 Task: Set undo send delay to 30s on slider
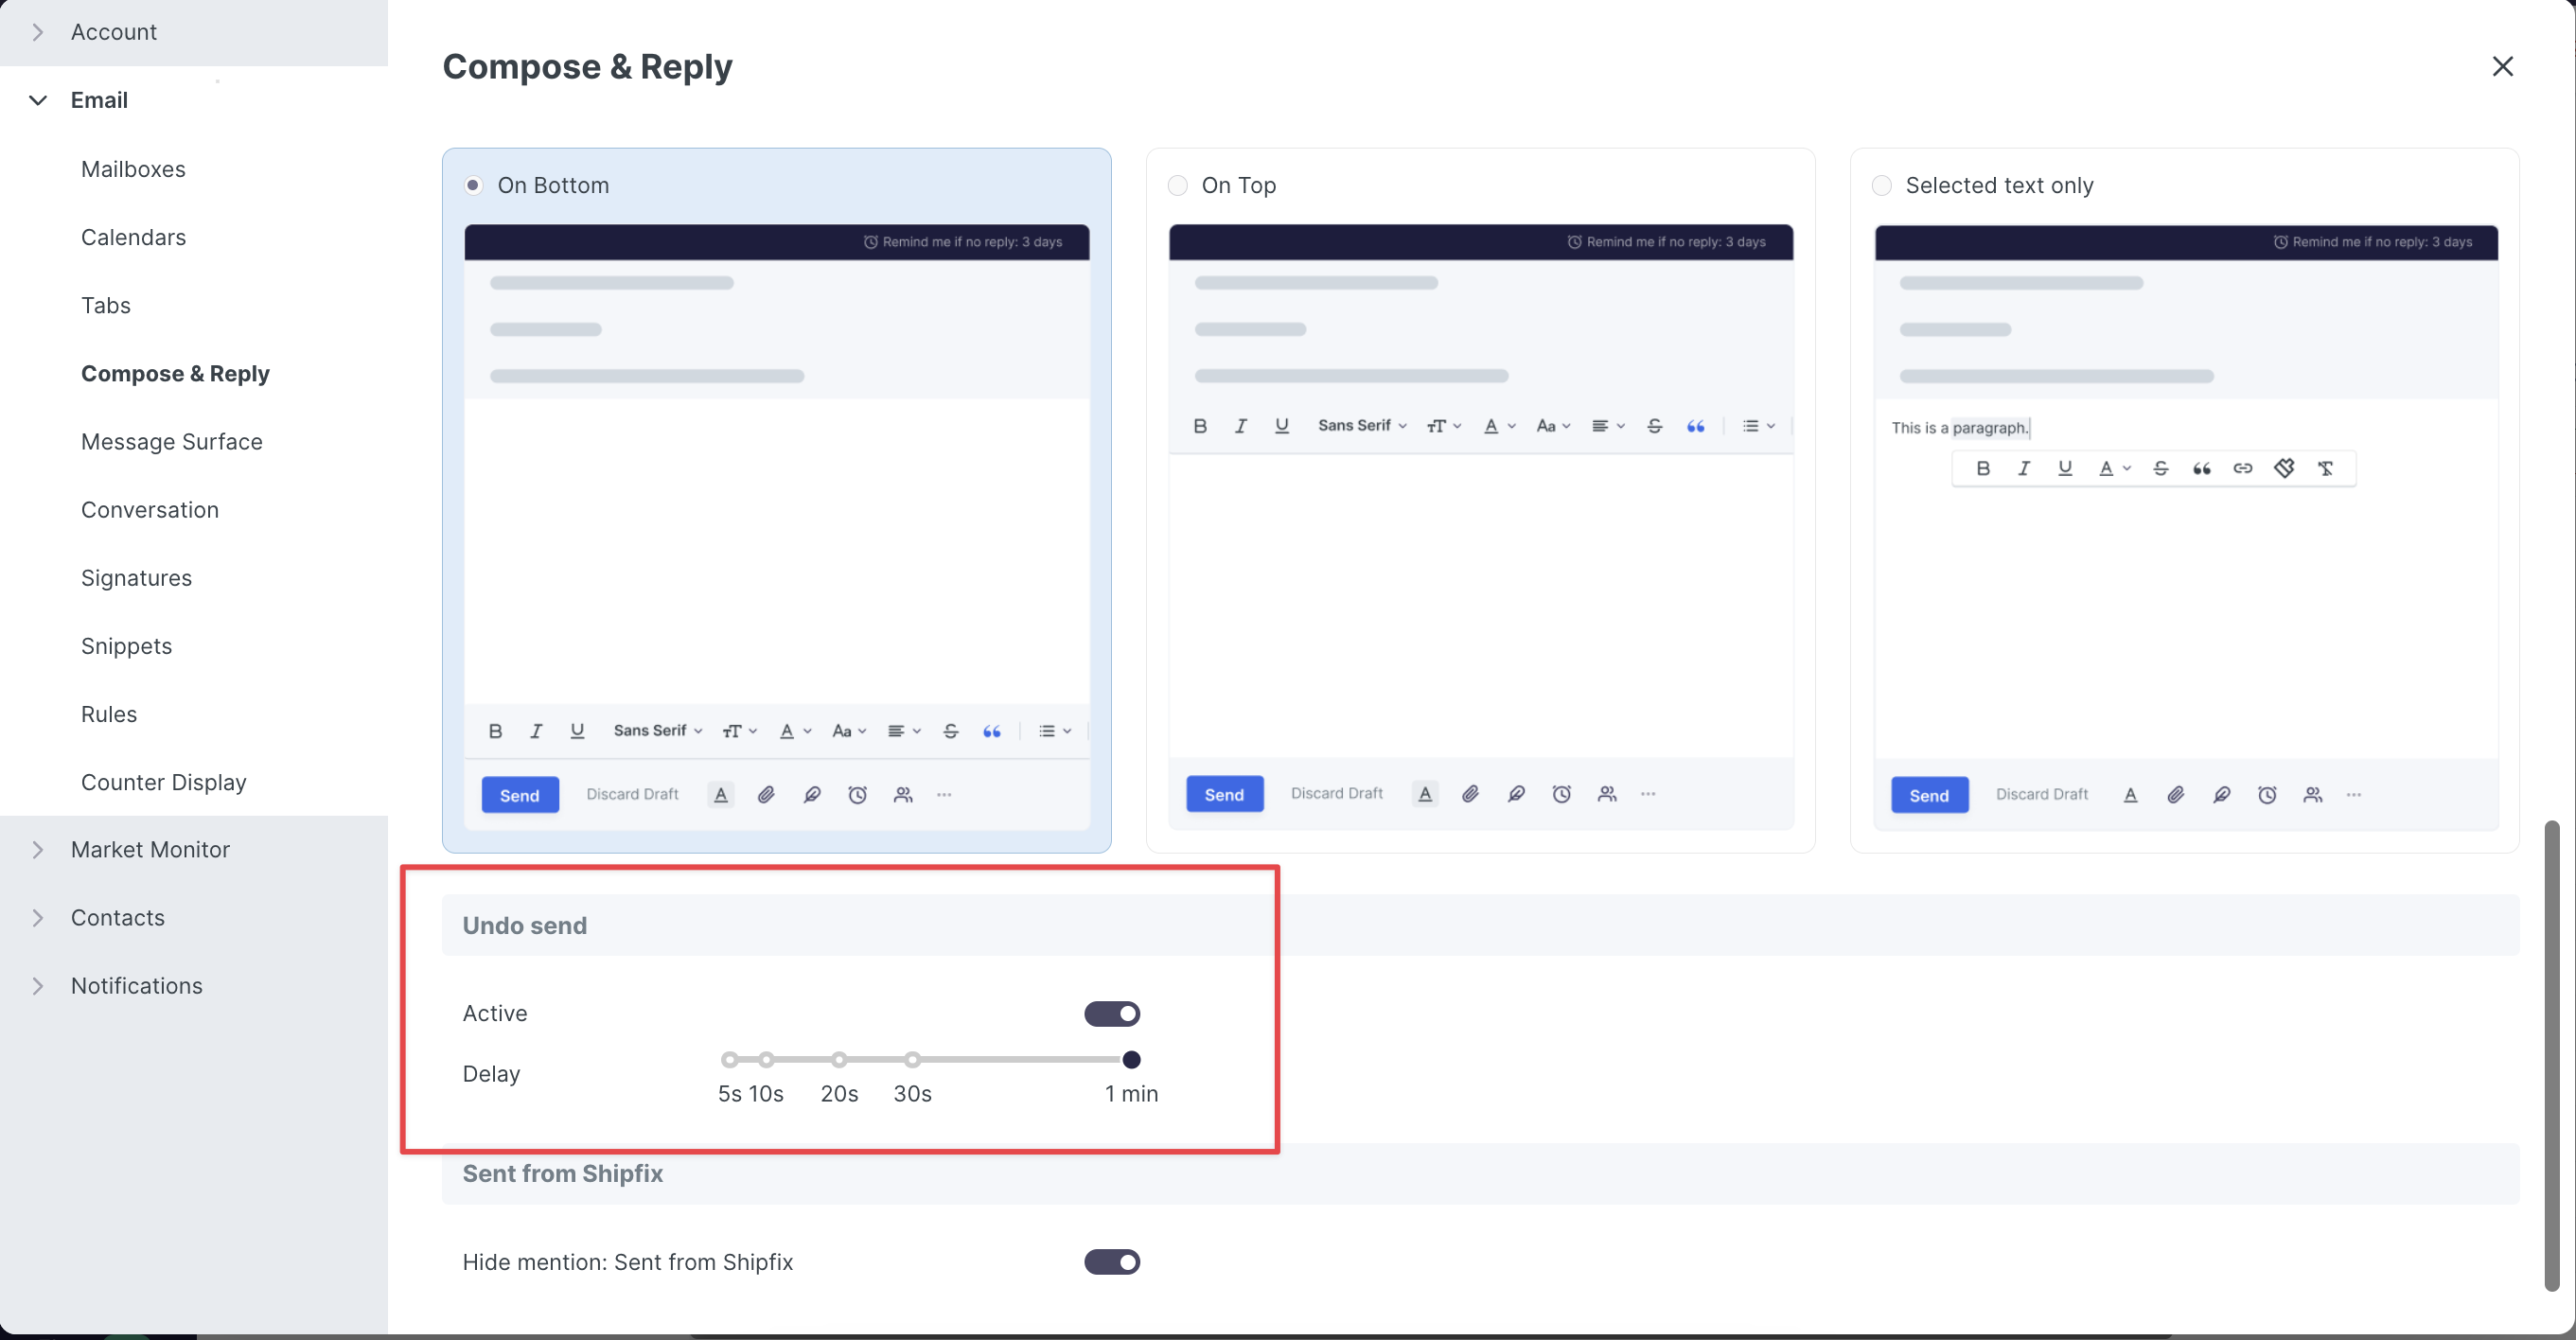tap(912, 1059)
